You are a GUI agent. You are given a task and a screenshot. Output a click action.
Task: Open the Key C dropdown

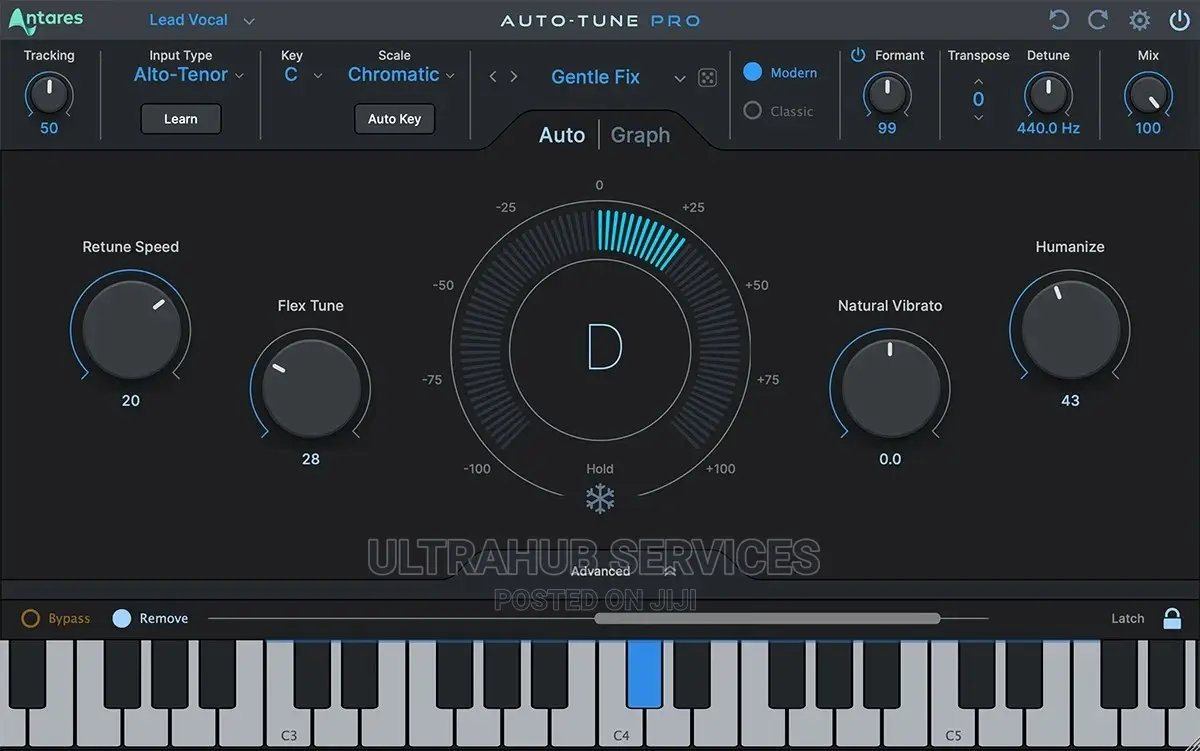coord(303,75)
